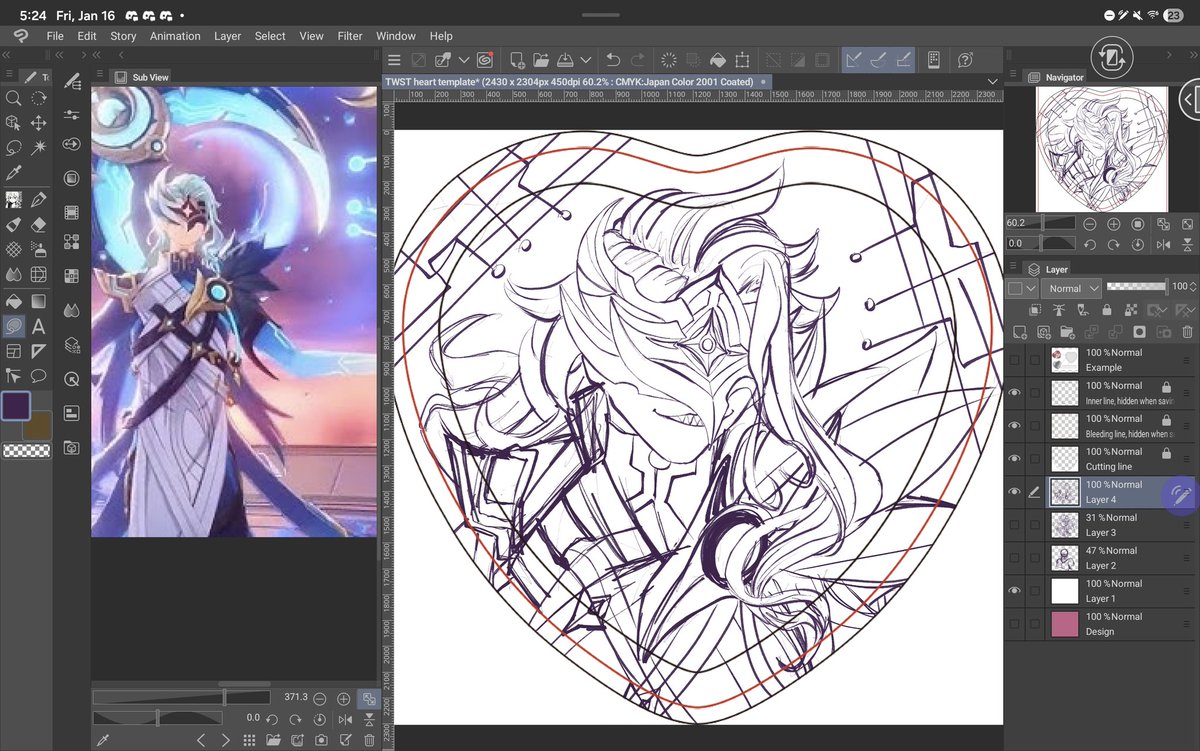Select the Pen tool in the toolbox
Viewport: 1200px width, 751px height.
(39, 199)
